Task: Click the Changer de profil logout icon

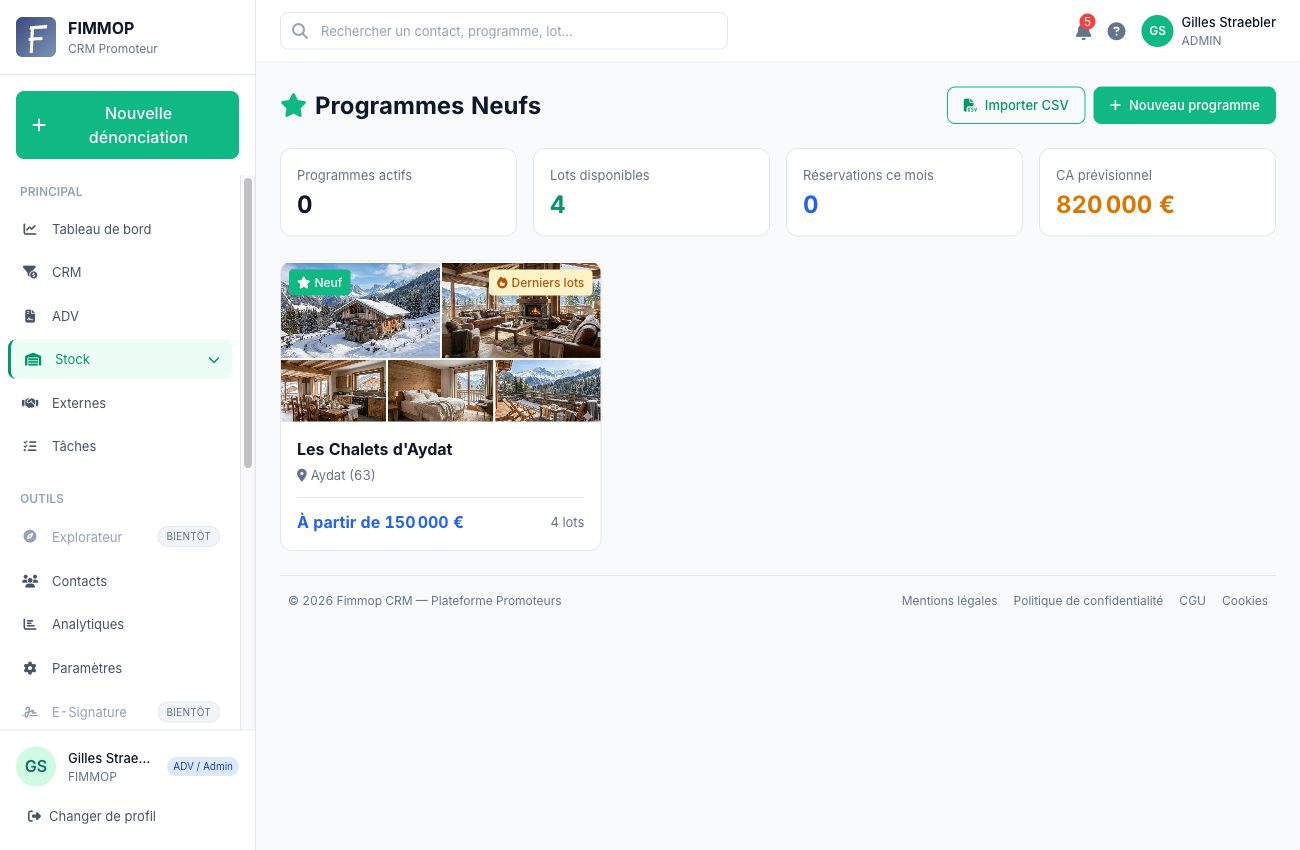Action: (34, 816)
